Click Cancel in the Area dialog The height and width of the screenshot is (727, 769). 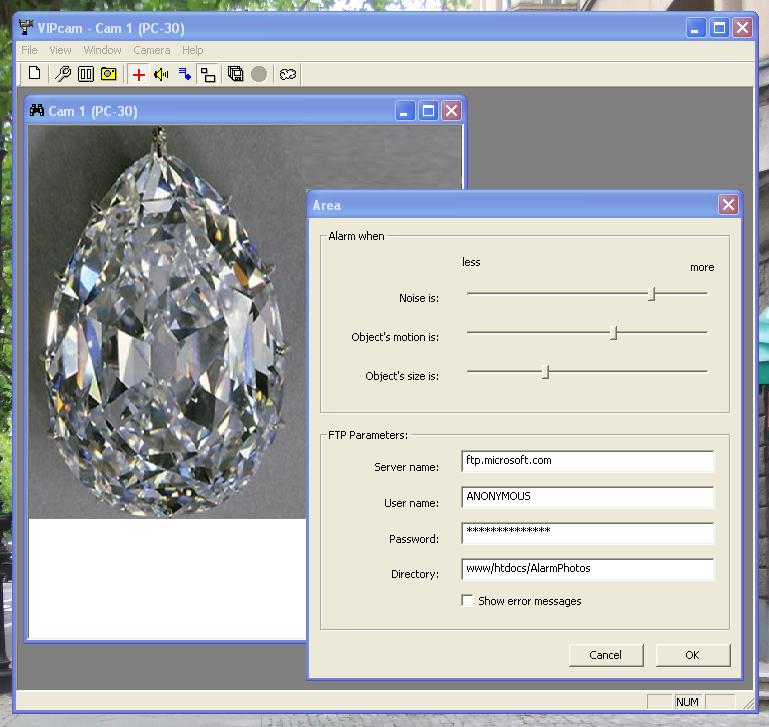(606, 655)
